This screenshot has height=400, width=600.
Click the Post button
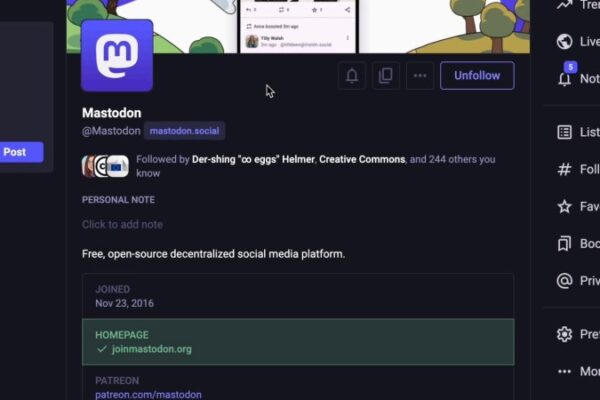point(20,152)
